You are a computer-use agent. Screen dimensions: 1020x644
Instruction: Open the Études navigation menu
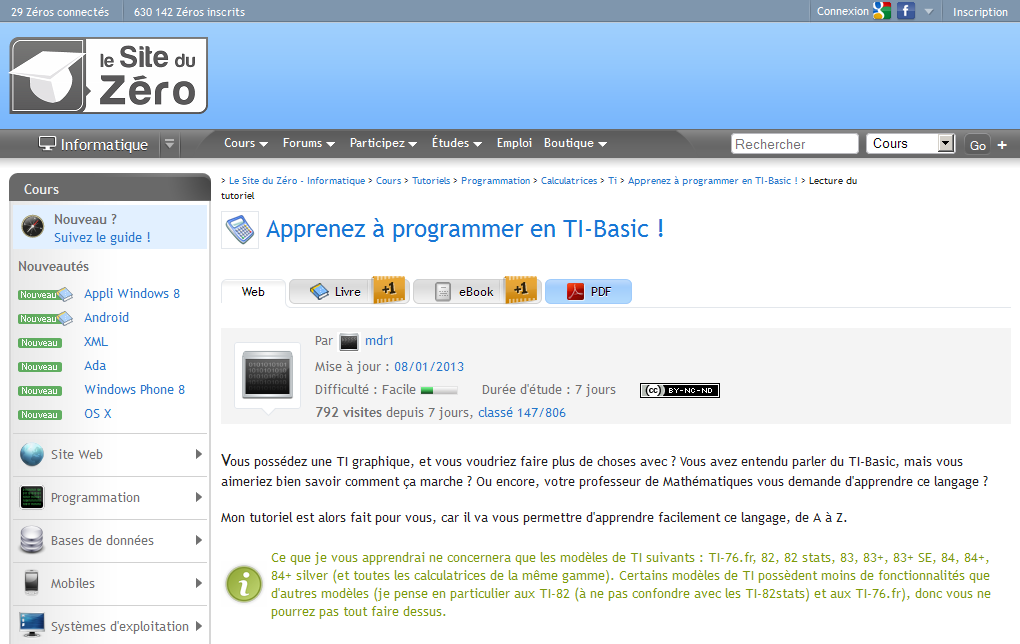click(457, 143)
